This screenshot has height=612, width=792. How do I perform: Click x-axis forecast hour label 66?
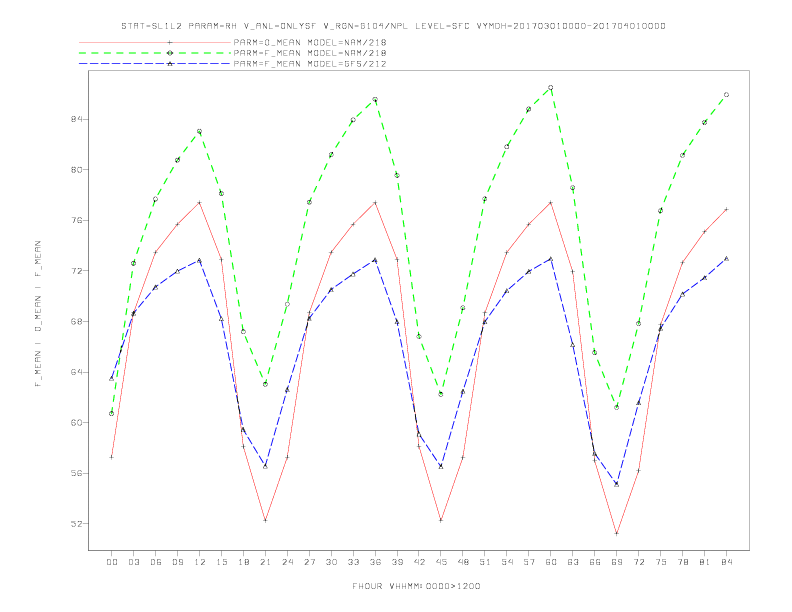[595, 562]
